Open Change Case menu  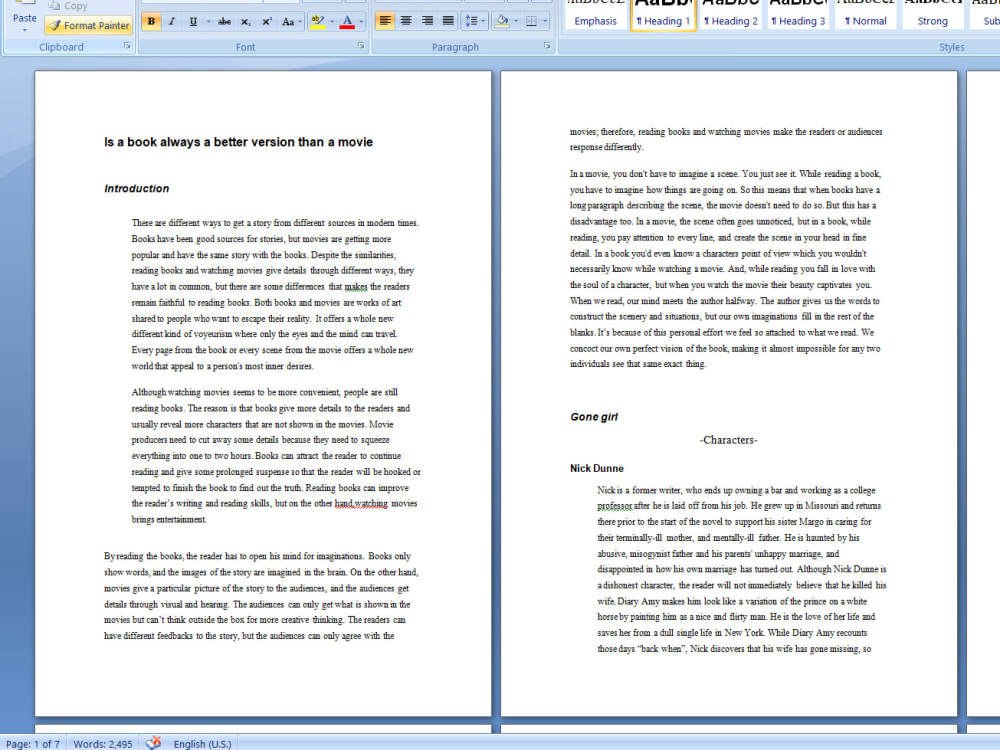tap(291, 22)
